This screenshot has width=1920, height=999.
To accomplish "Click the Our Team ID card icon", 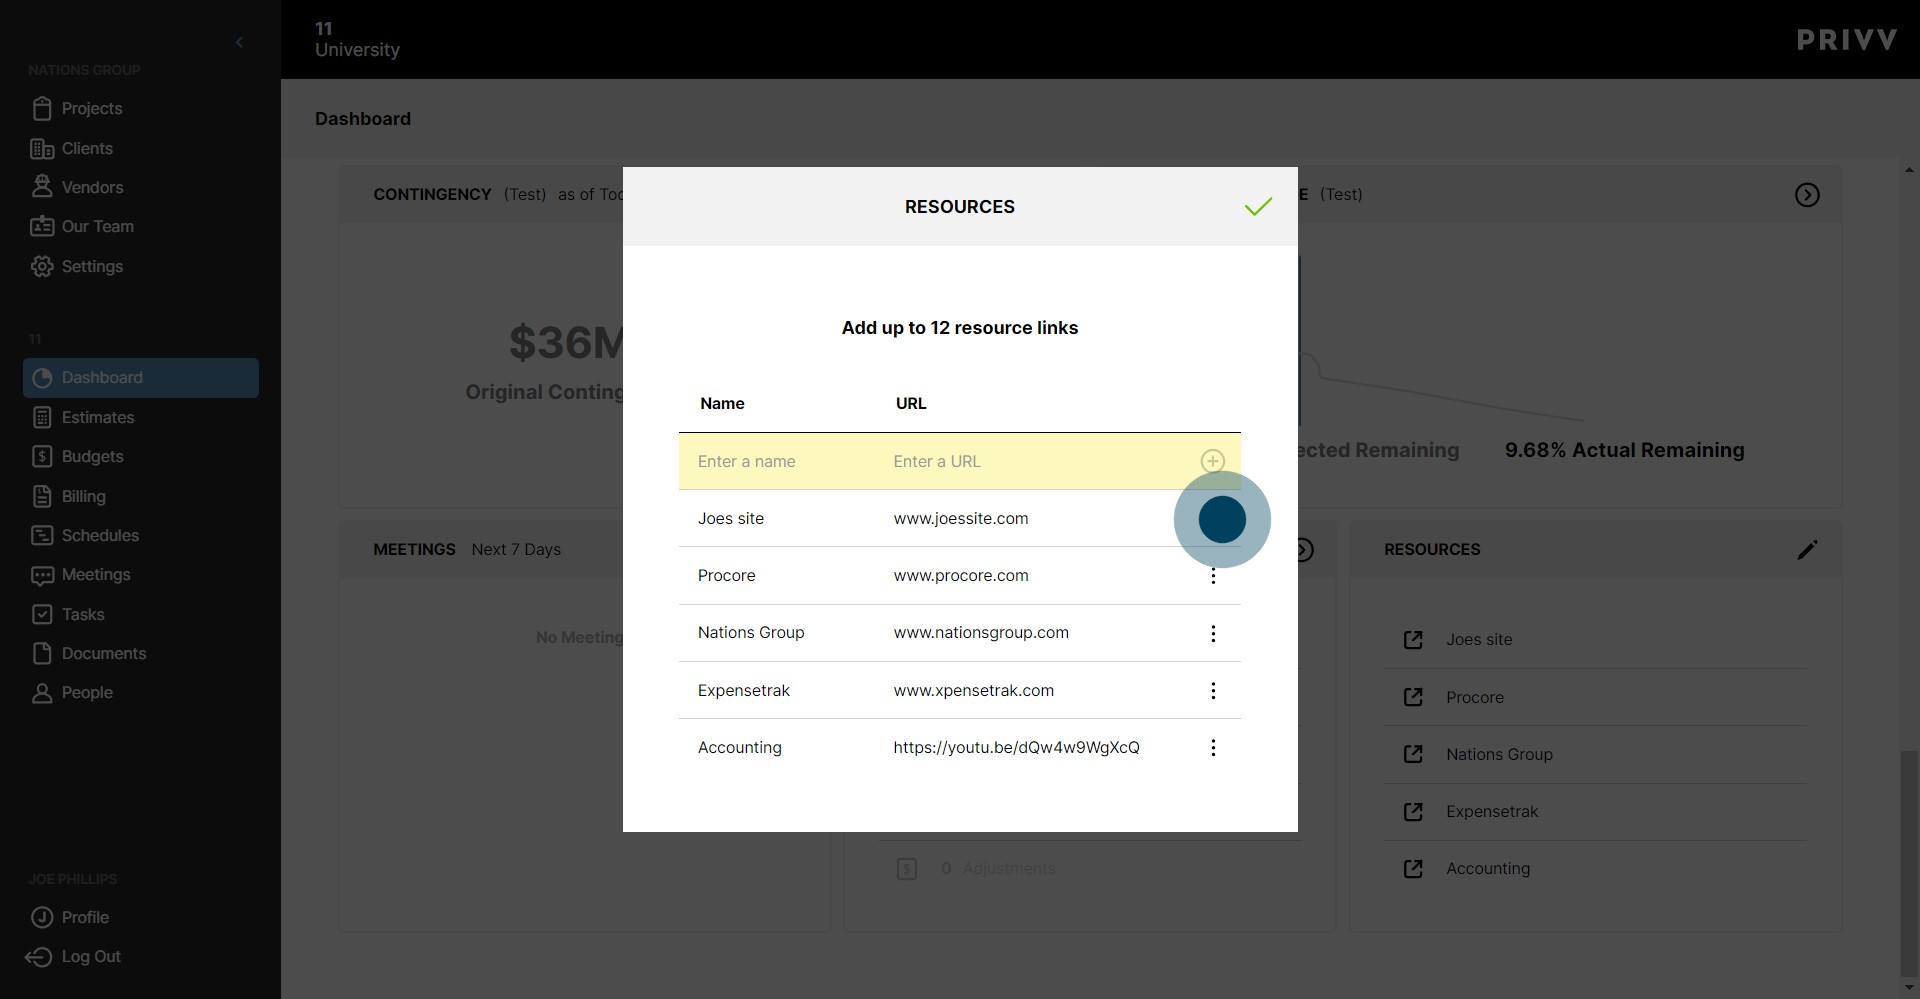I will (42, 226).
